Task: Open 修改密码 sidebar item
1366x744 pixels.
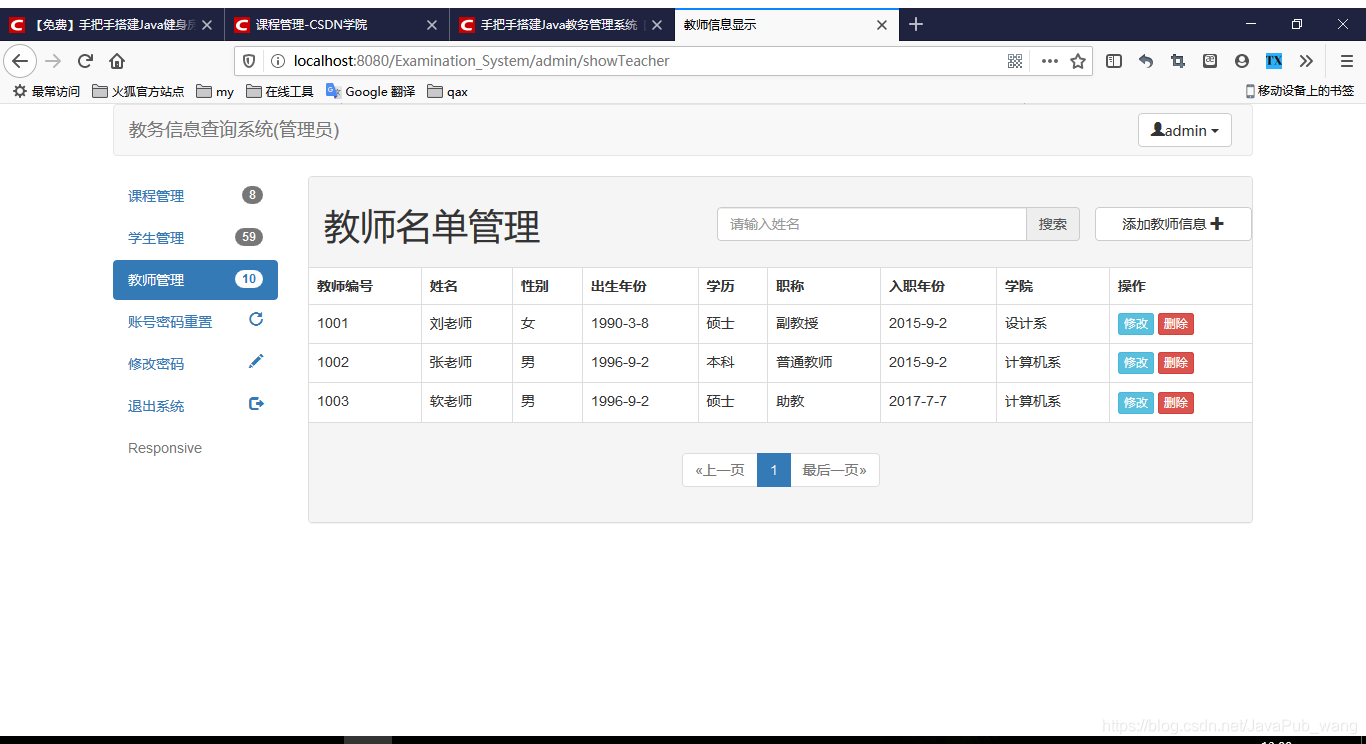Action: (x=195, y=364)
